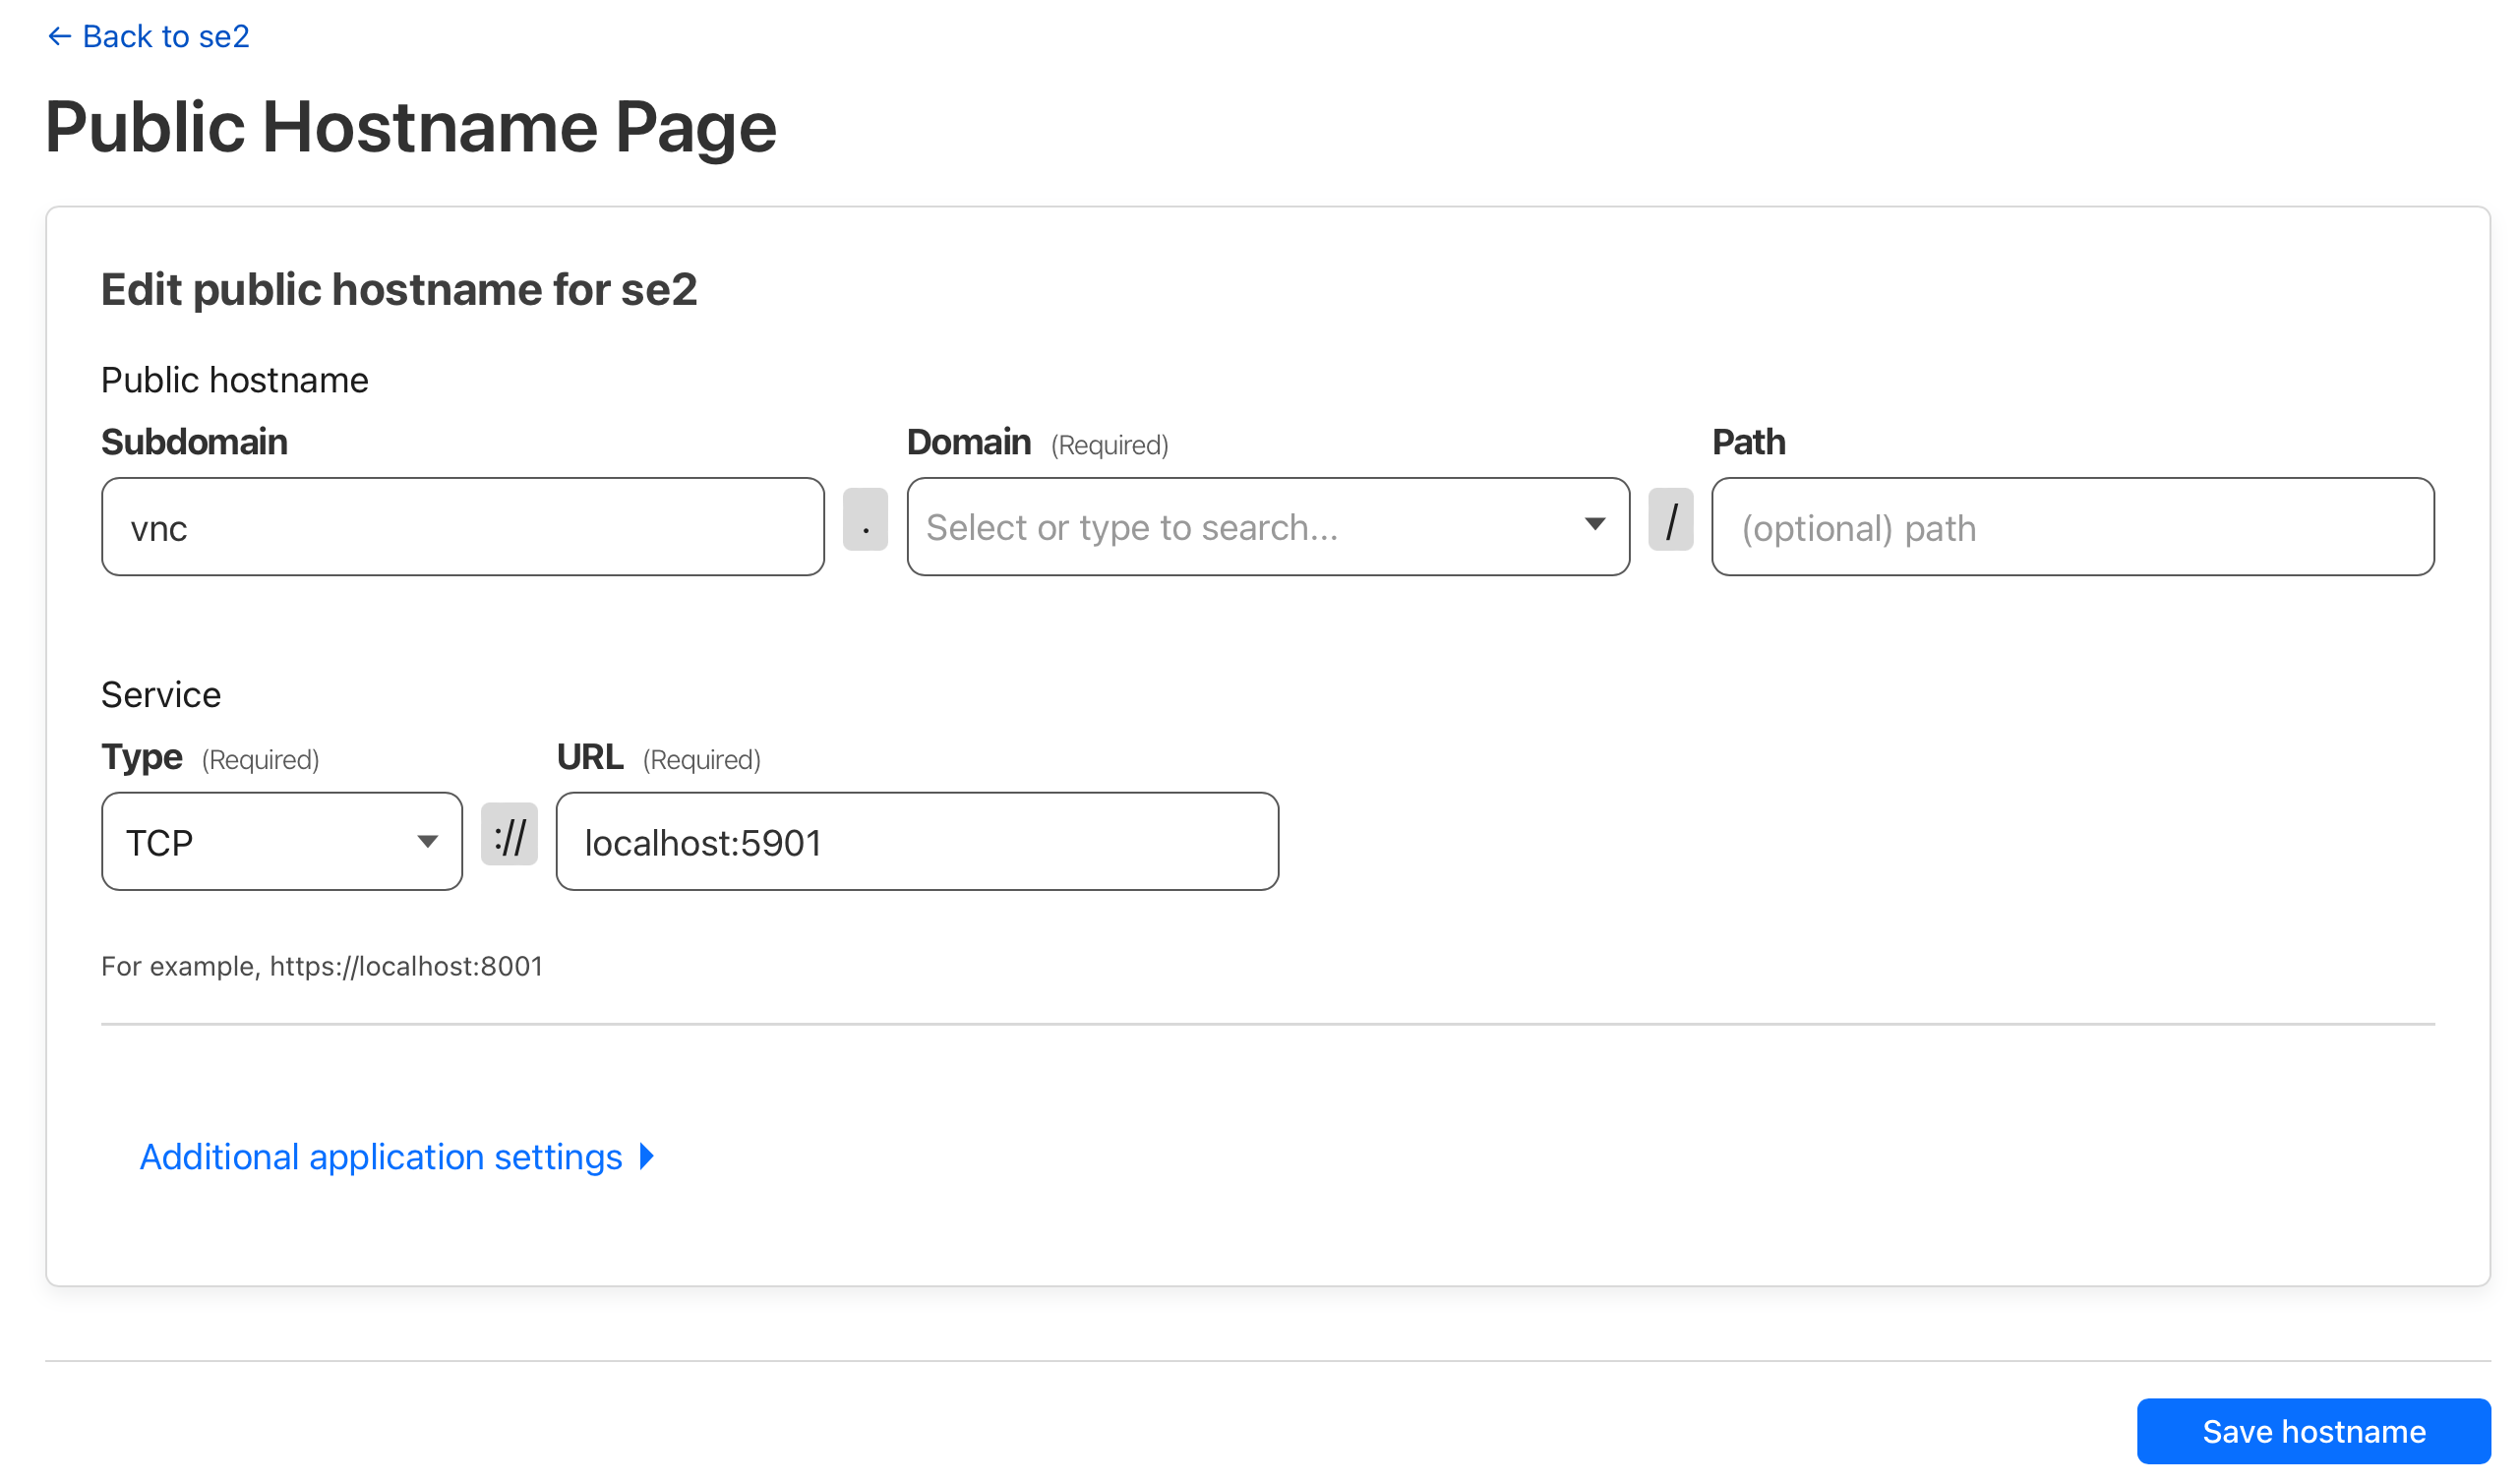Click the 'Edit public hostname for se2' title
This screenshot has width=2520, height=1483.
(399, 290)
